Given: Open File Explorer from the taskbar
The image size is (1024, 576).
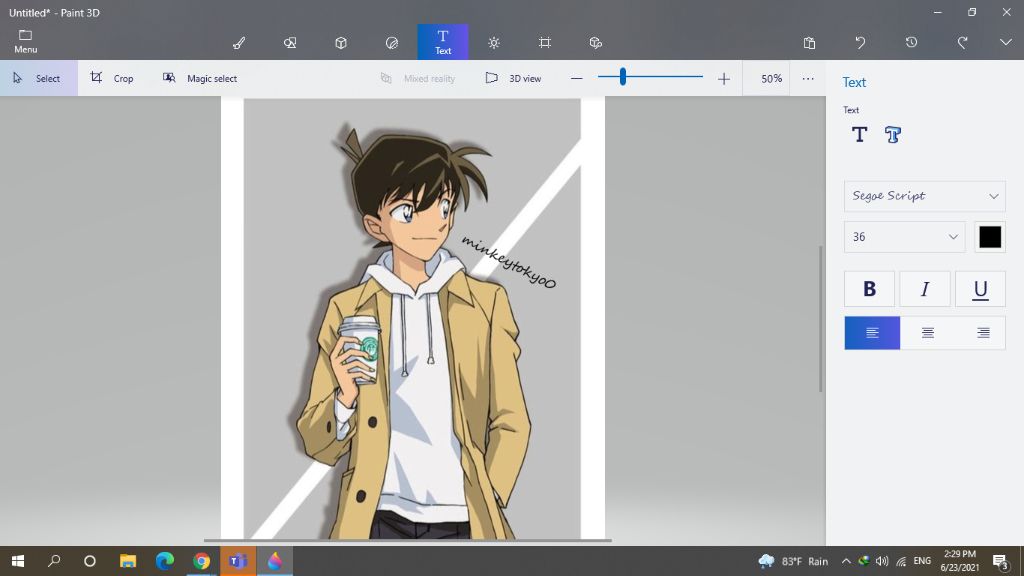Looking at the screenshot, I should pos(127,561).
